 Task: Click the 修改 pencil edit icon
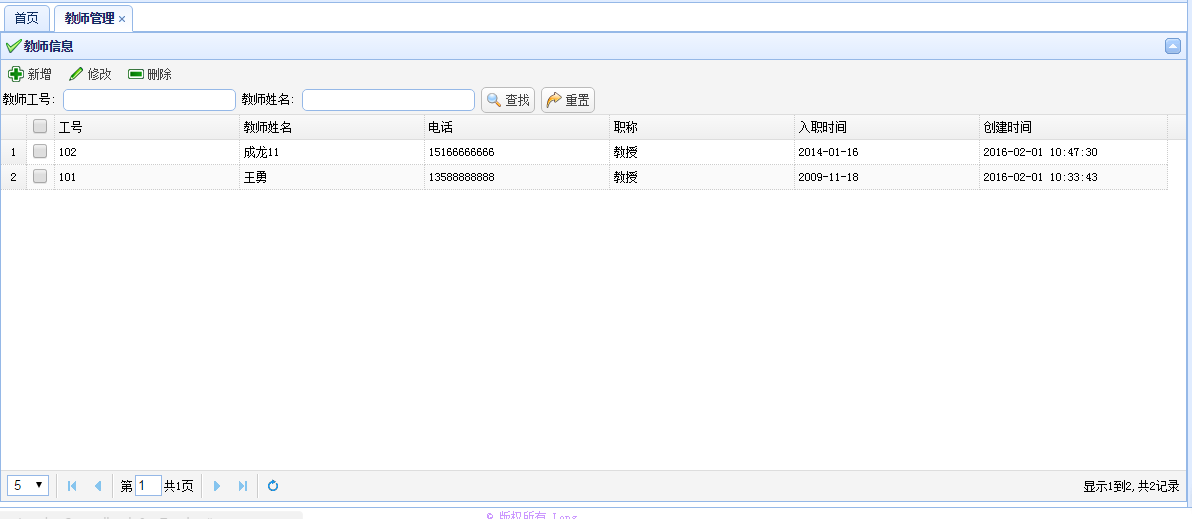tap(76, 74)
